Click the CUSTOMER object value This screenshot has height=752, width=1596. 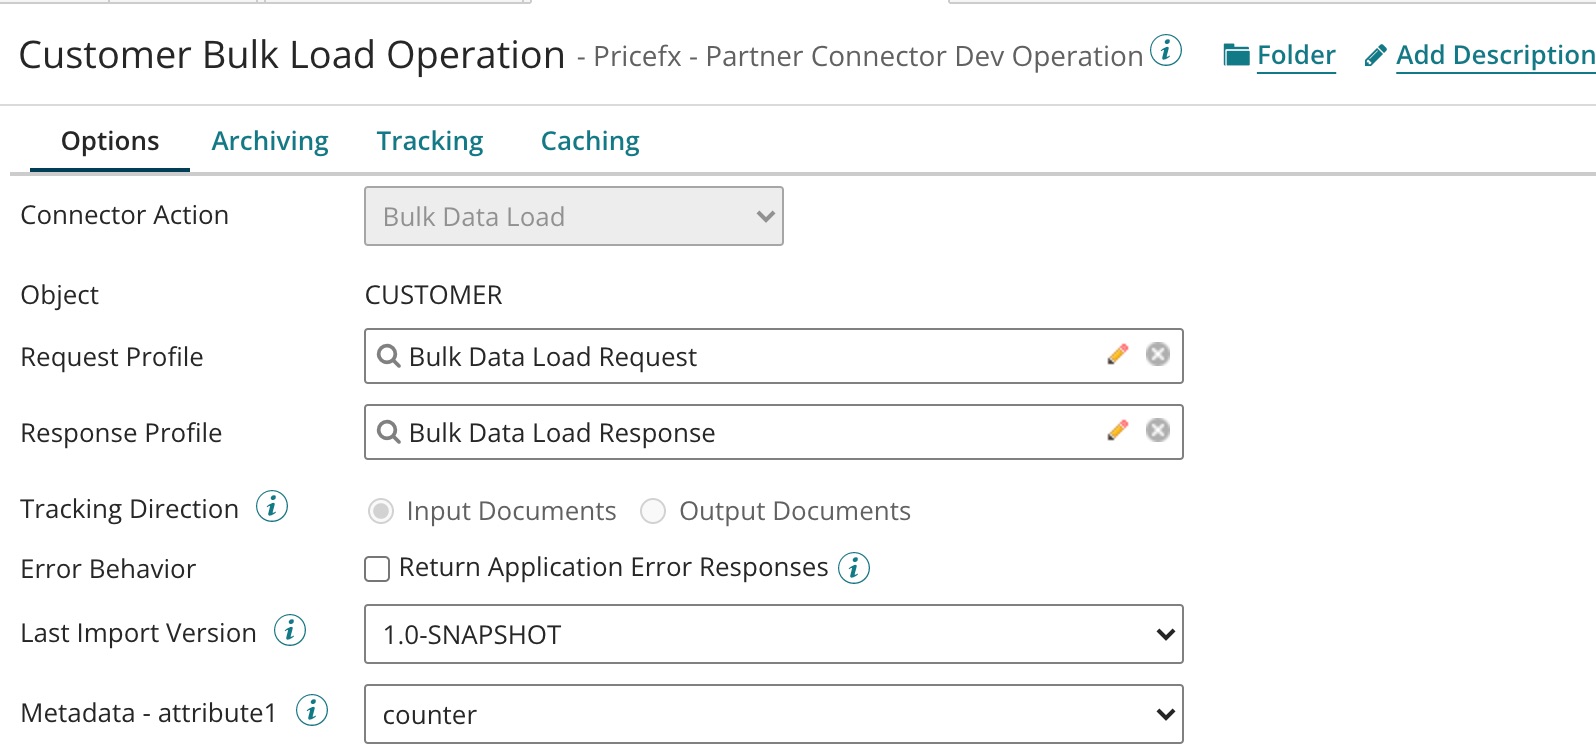pyautogui.click(x=433, y=295)
